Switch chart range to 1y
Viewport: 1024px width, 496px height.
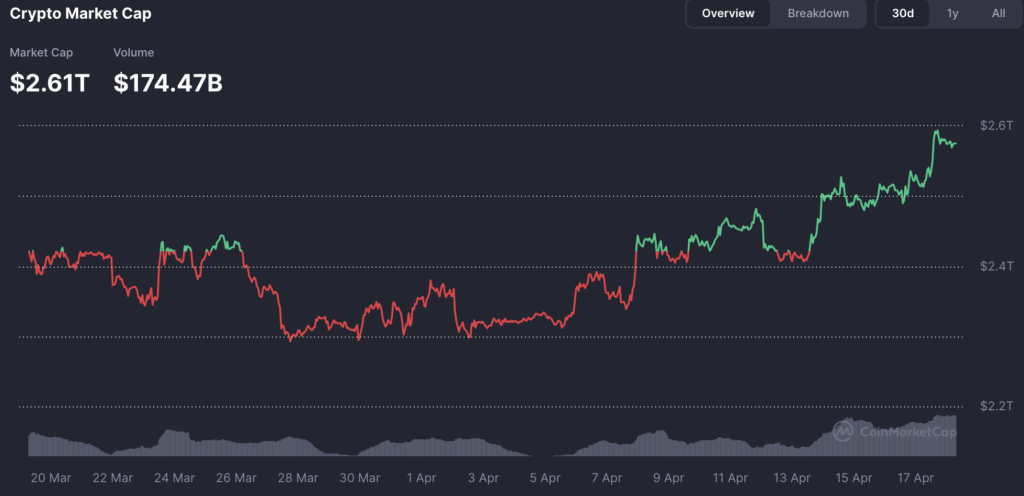point(952,14)
